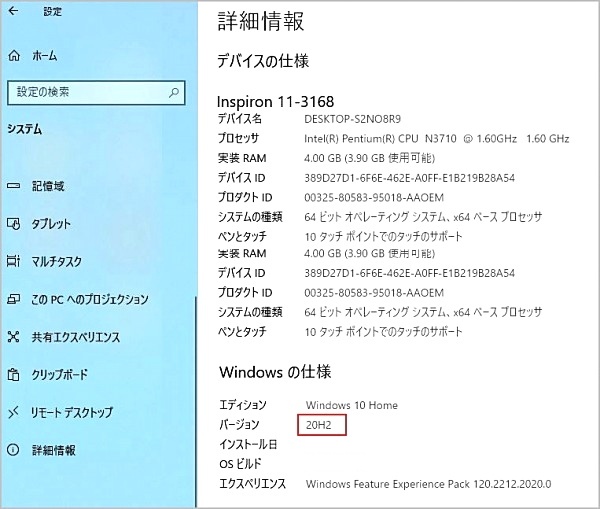Click the システム section heading

(x=25, y=129)
